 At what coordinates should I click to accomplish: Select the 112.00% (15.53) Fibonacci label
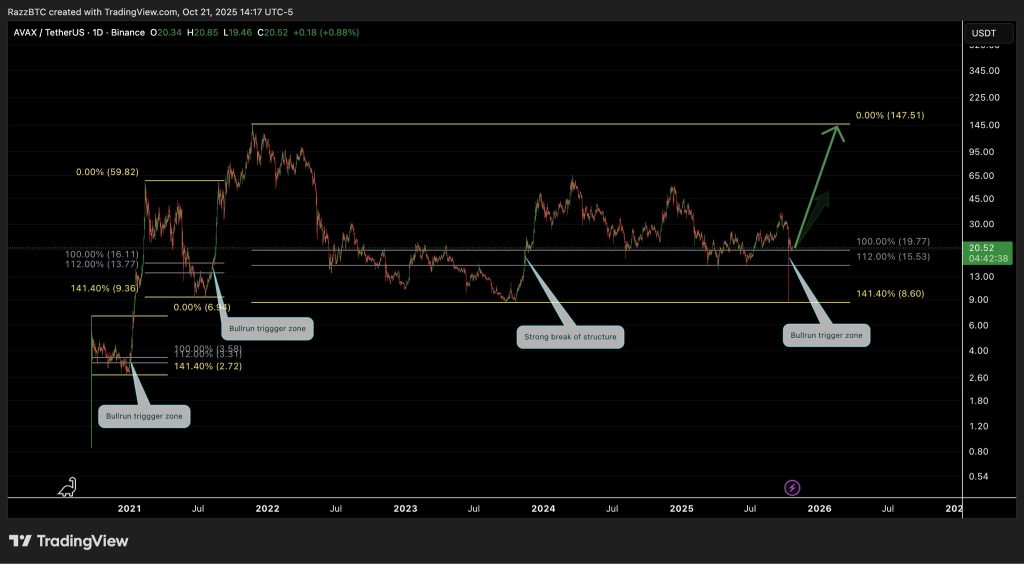893,257
